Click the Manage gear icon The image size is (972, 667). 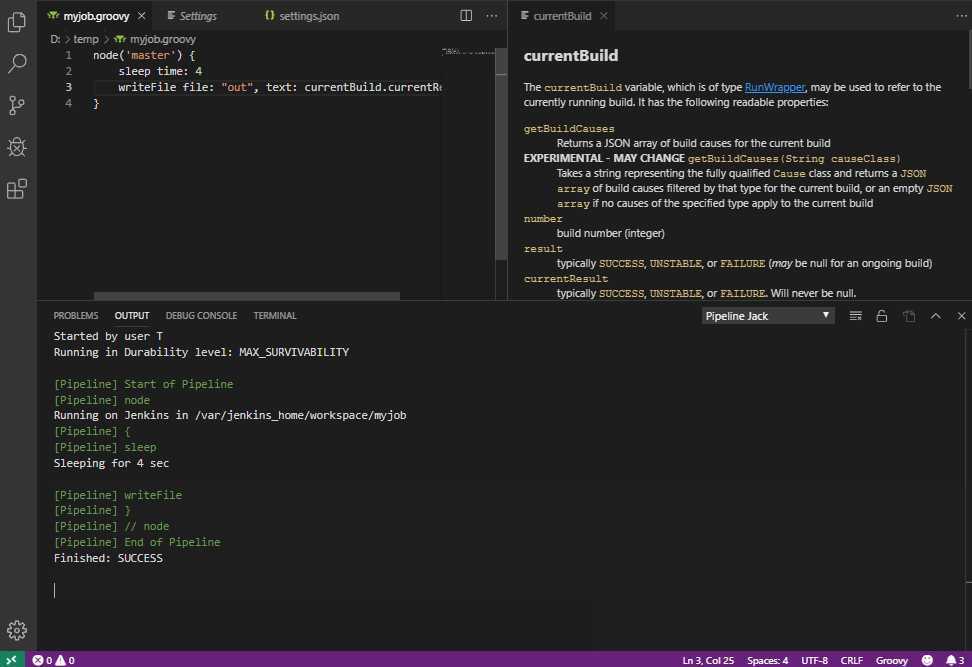click(x=17, y=630)
